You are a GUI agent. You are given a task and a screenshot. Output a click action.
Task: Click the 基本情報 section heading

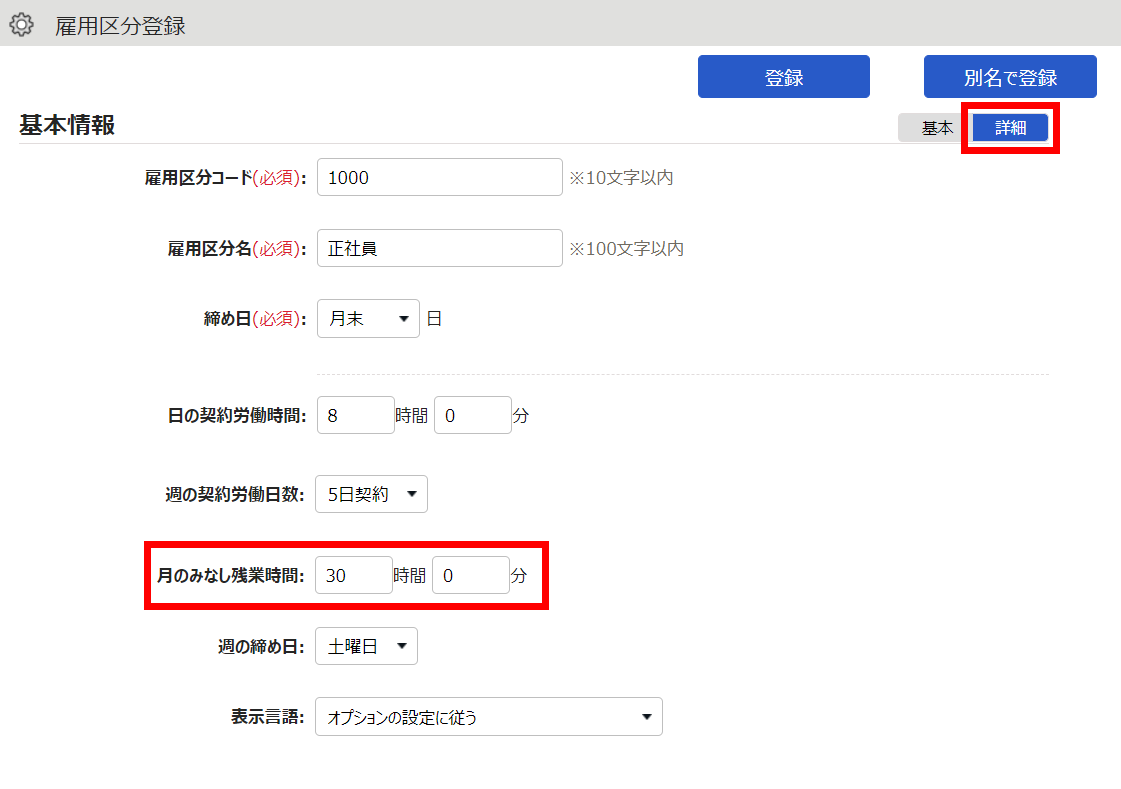pyautogui.click(x=66, y=125)
